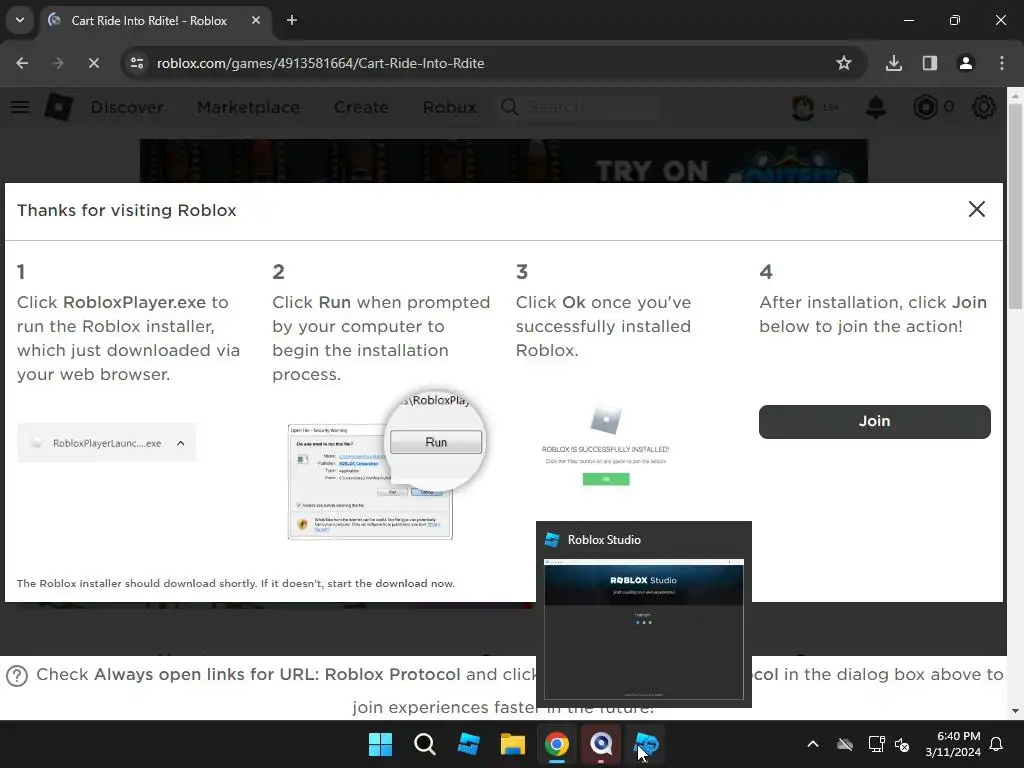Click the address bar URL
Viewport: 1024px width, 768px height.
coord(320,63)
